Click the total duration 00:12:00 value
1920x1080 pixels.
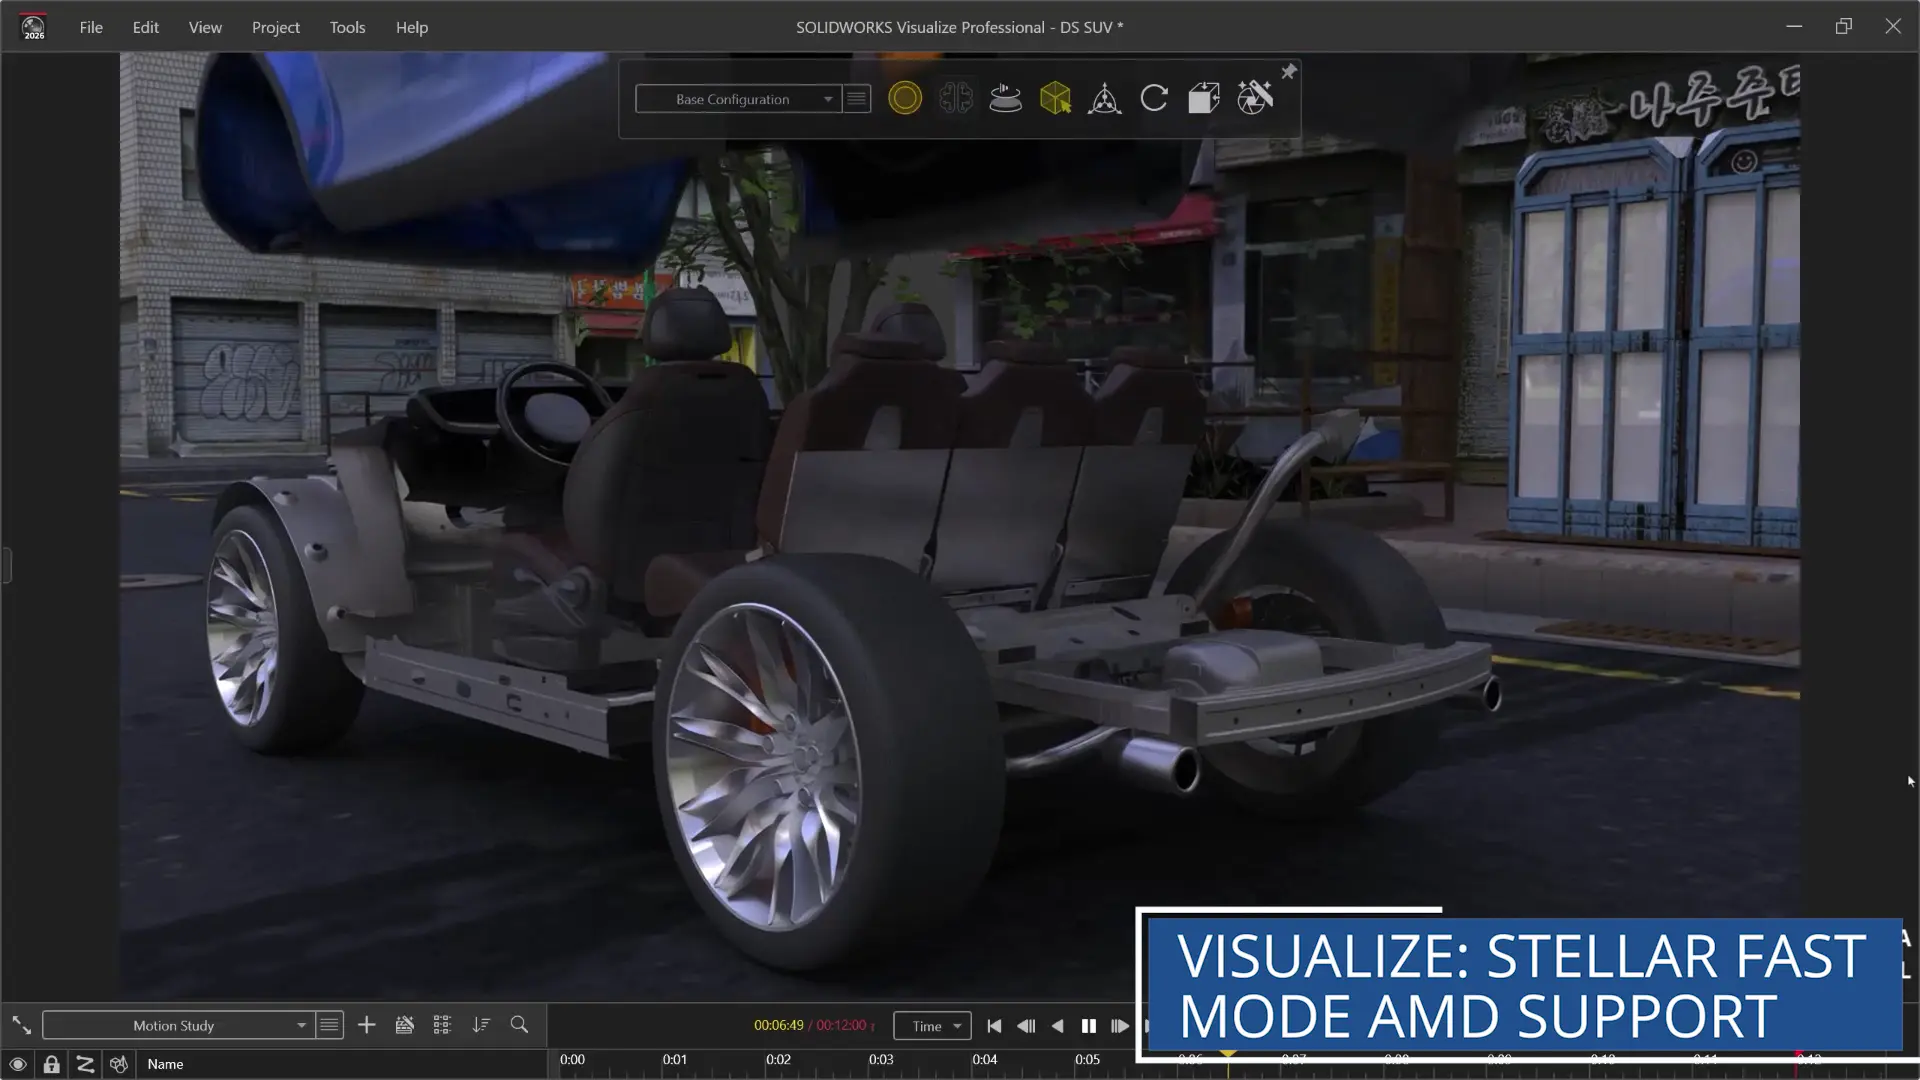click(842, 1026)
